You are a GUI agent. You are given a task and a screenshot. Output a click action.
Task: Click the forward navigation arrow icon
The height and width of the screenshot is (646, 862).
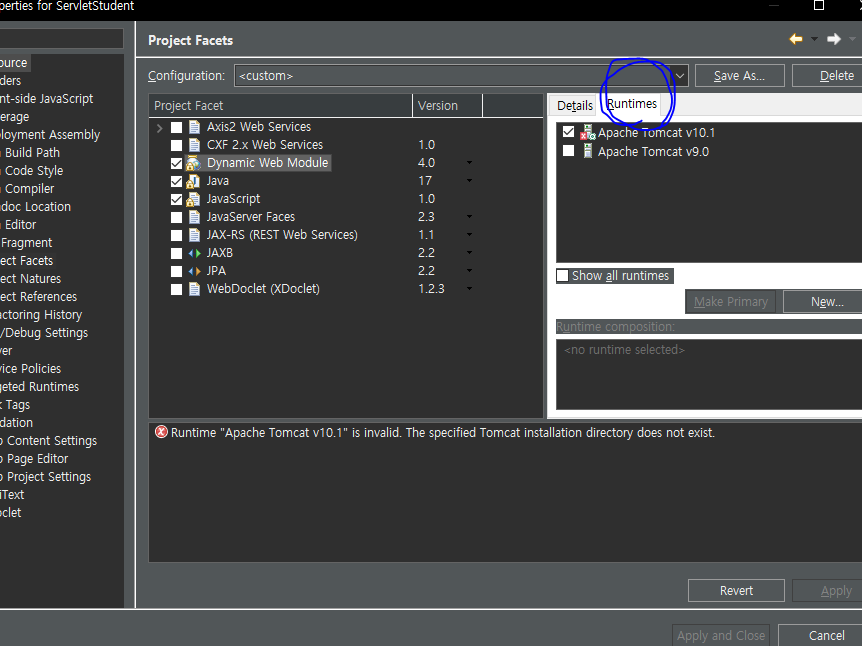pos(834,39)
